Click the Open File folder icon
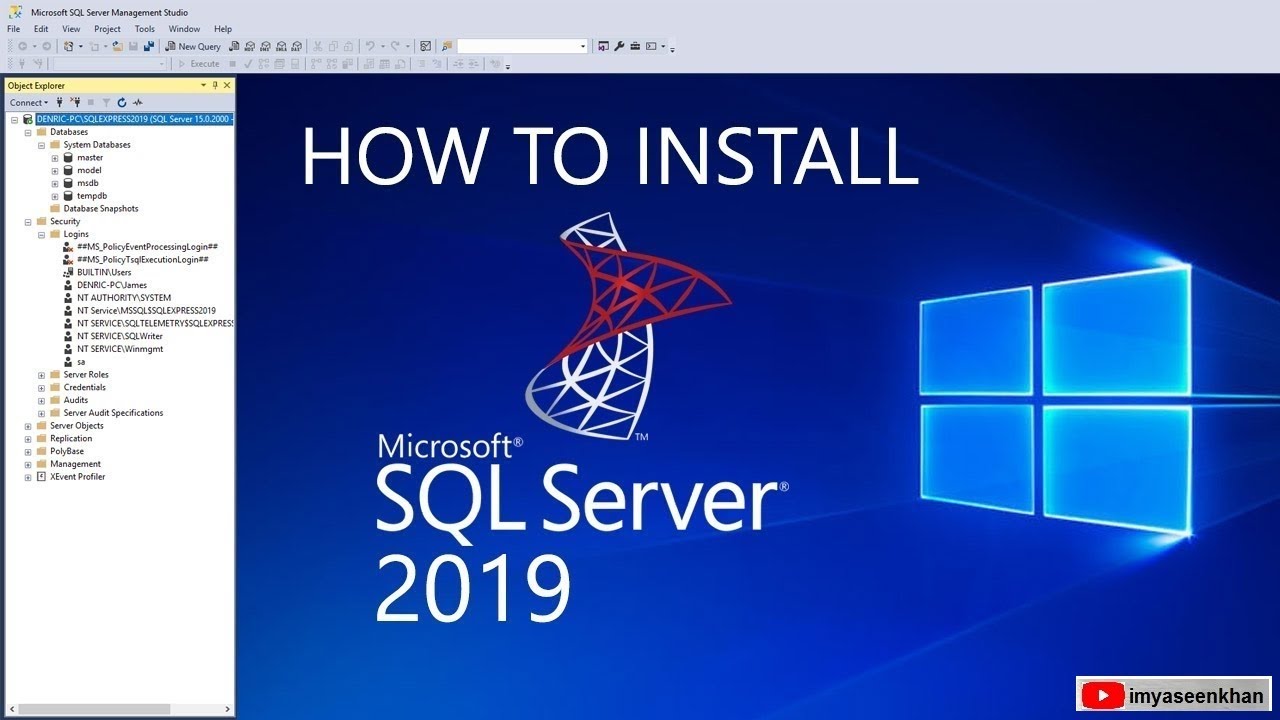The height and width of the screenshot is (720, 1280). pyautogui.click(x=117, y=46)
